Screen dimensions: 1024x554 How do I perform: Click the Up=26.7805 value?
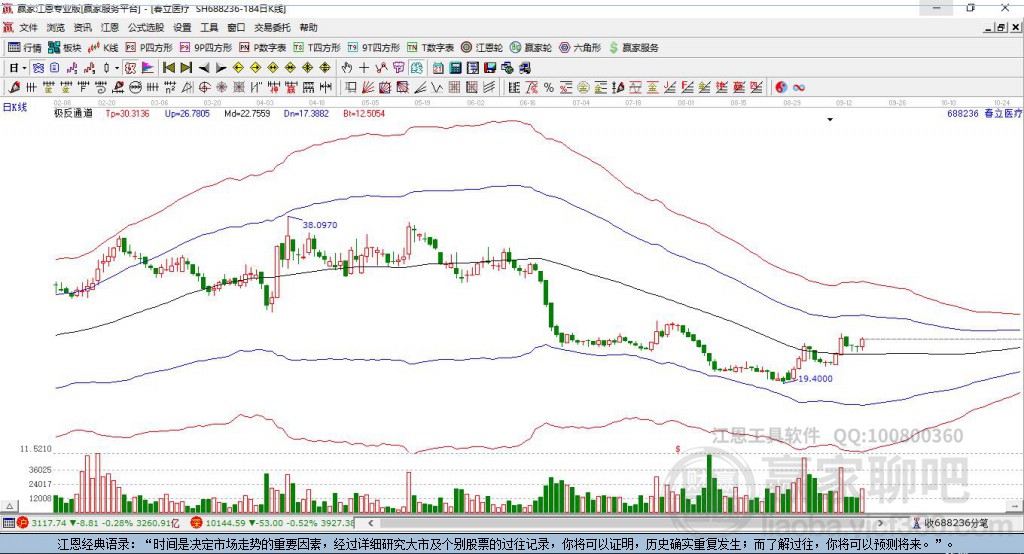coord(187,113)
